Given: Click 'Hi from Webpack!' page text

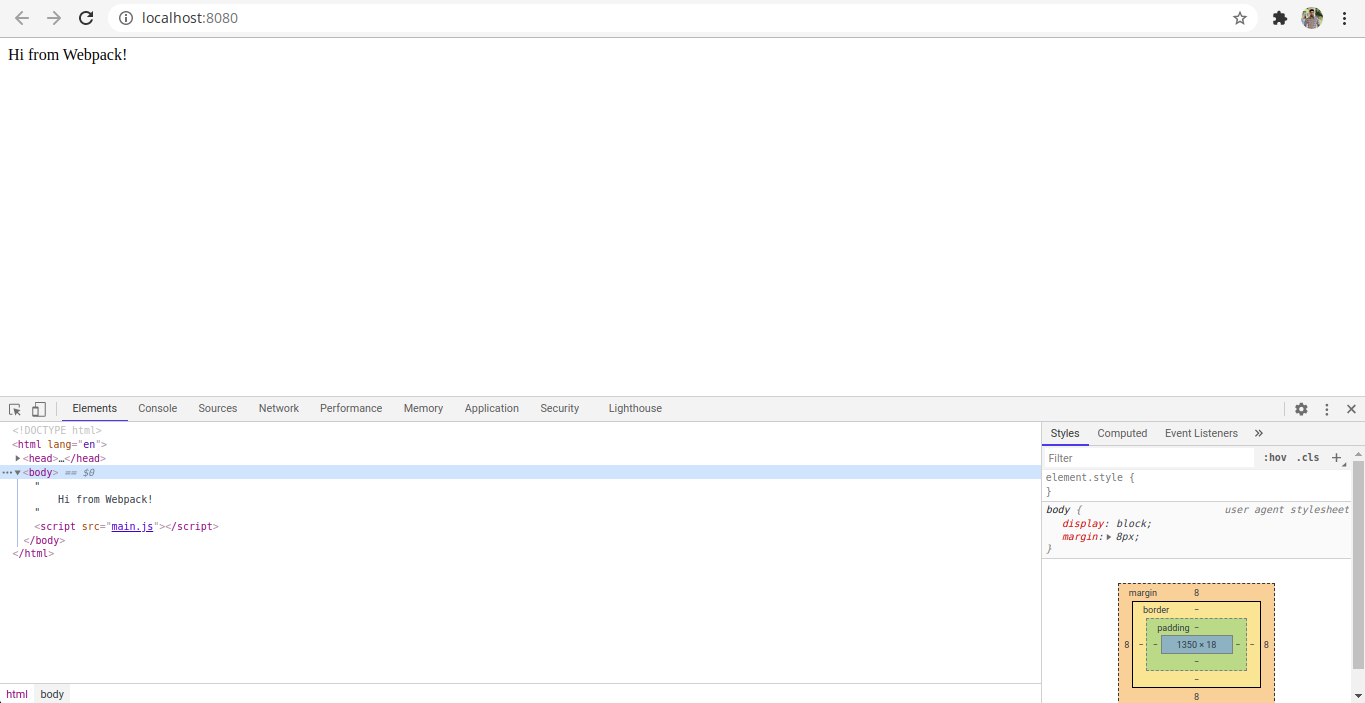Looking at the screenshot, I should (67, 55).
